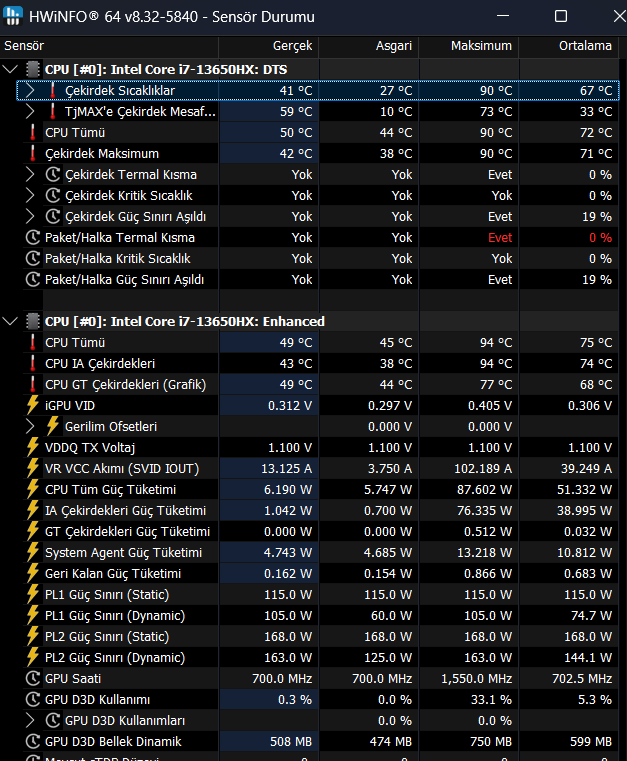Click chip icon of CPU Enhanced group
627x761 pixels.
[33, 321]
